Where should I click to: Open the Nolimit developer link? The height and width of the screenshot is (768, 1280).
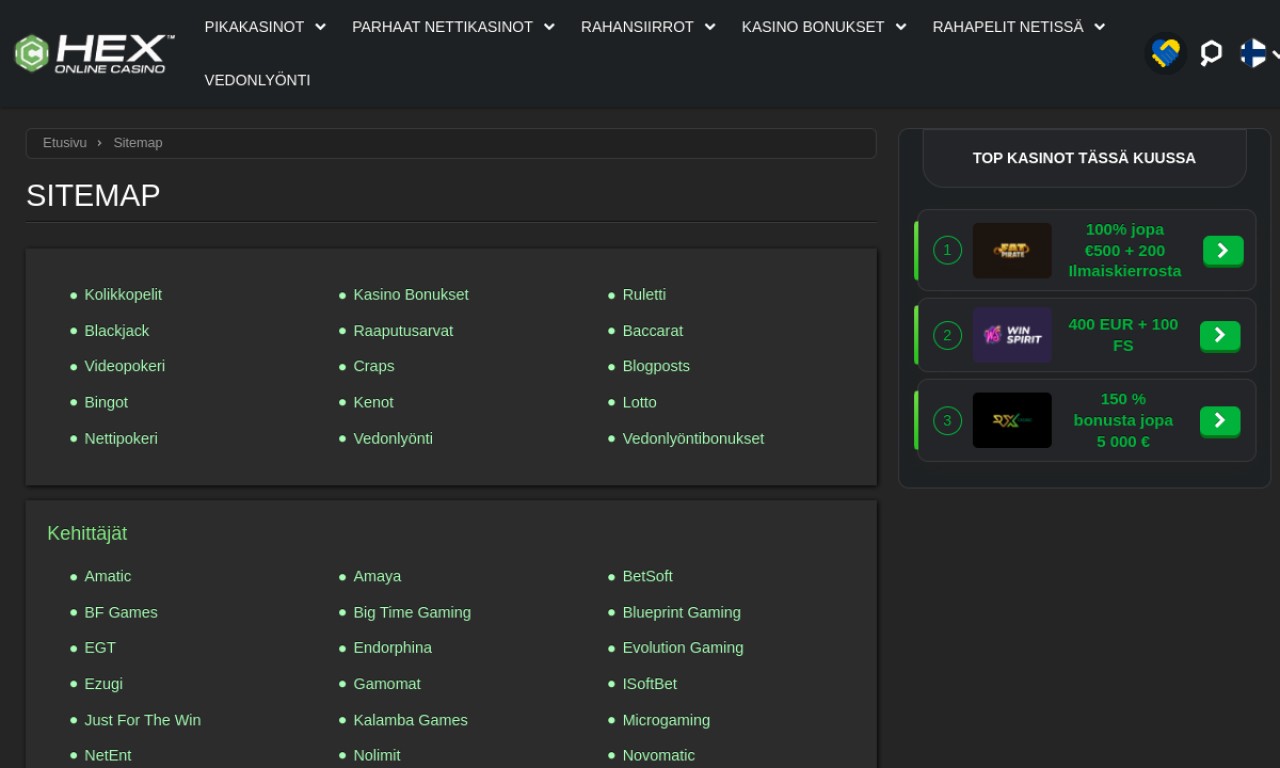coord(377,755)
